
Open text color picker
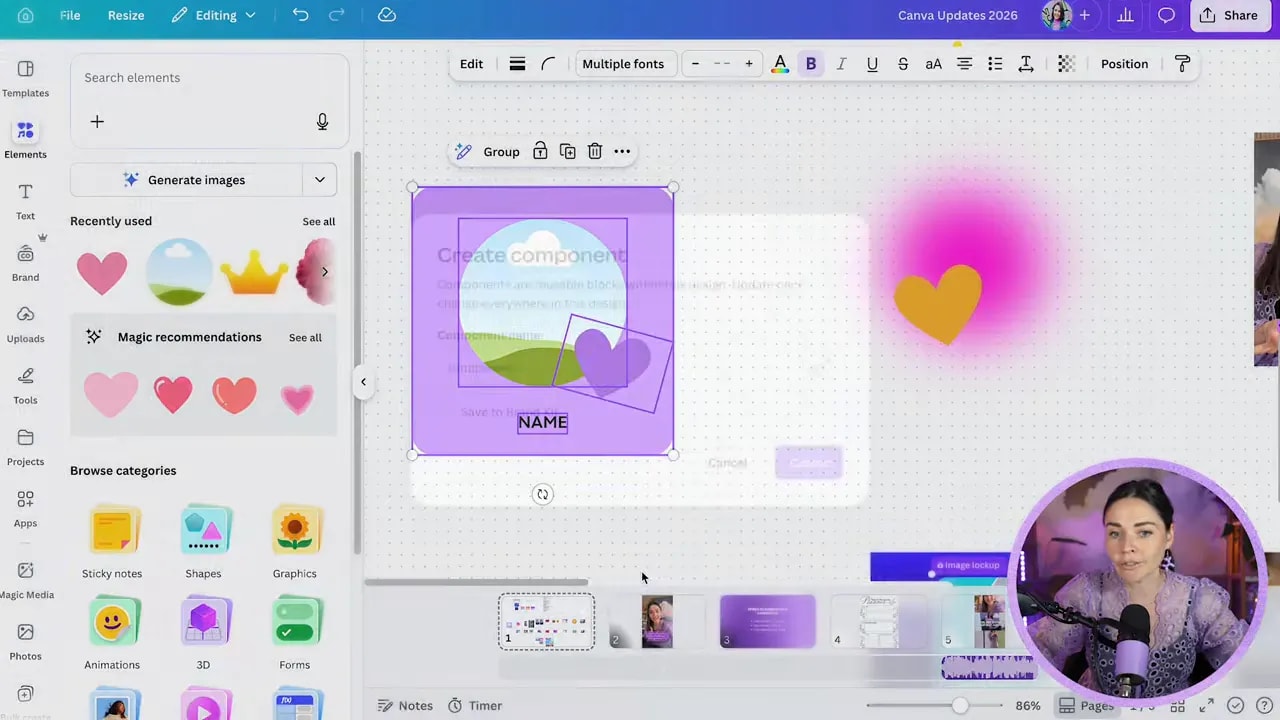(780, 64)
